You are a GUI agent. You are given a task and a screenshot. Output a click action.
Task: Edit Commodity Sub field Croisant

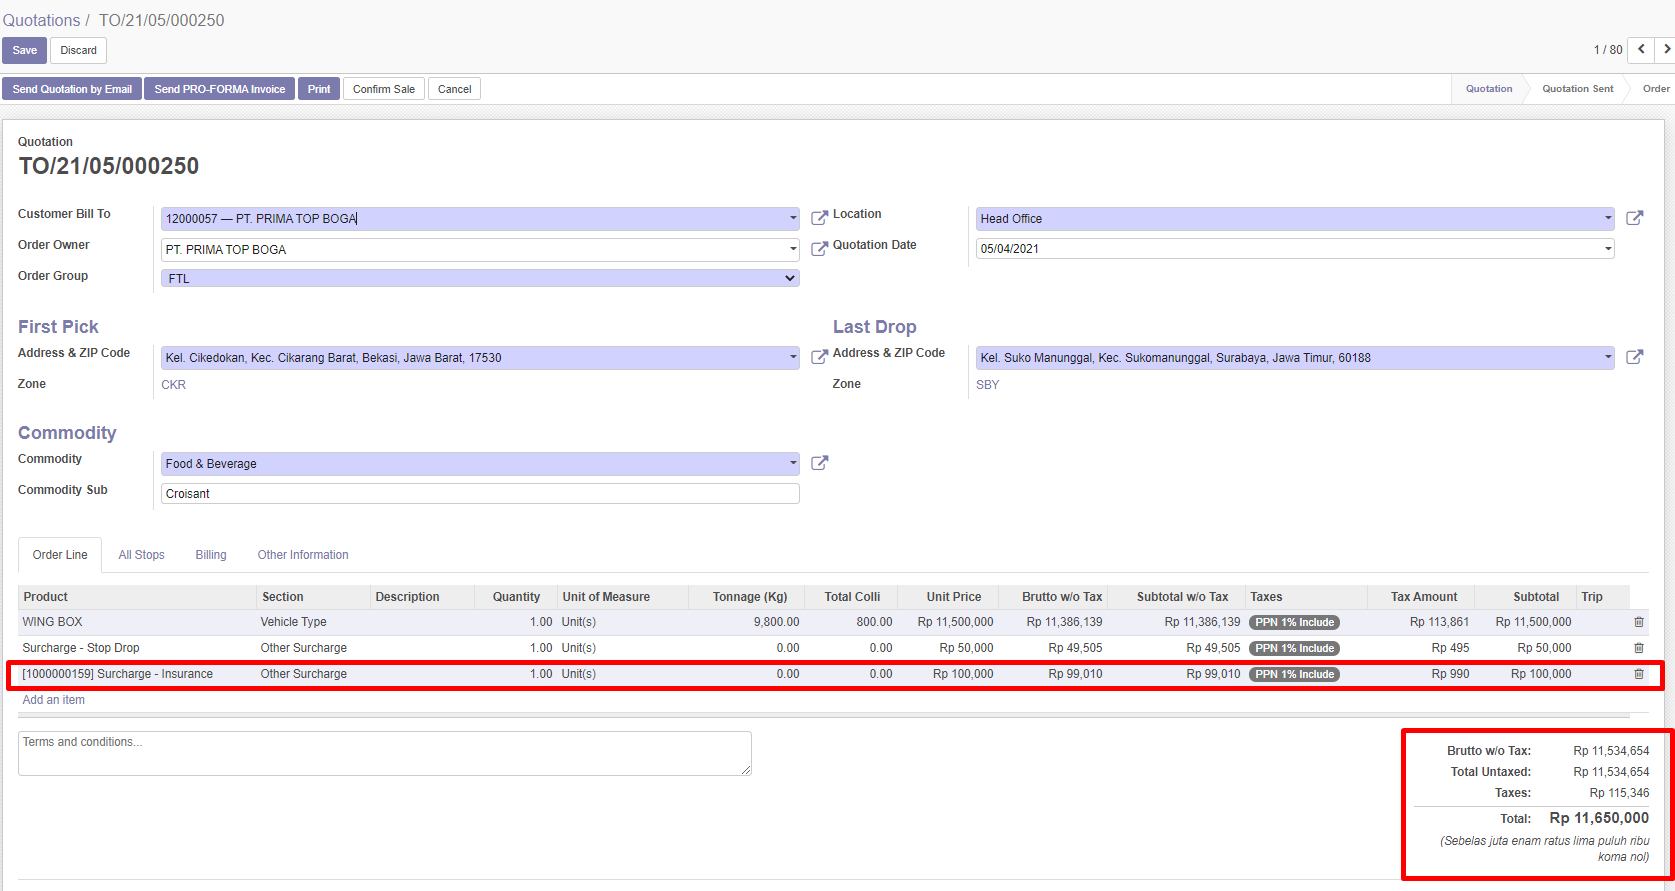click(480, 494)
